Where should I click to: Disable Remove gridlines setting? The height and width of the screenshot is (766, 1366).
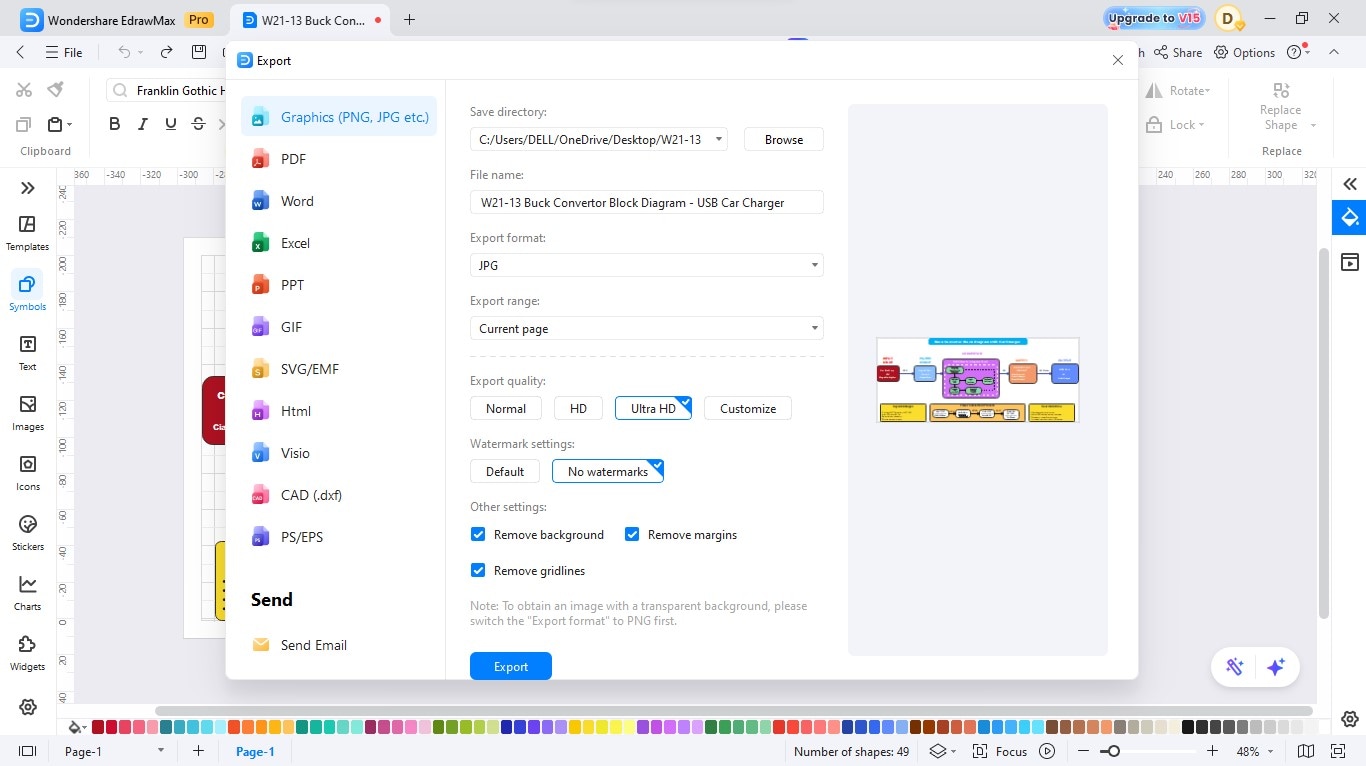478,570
